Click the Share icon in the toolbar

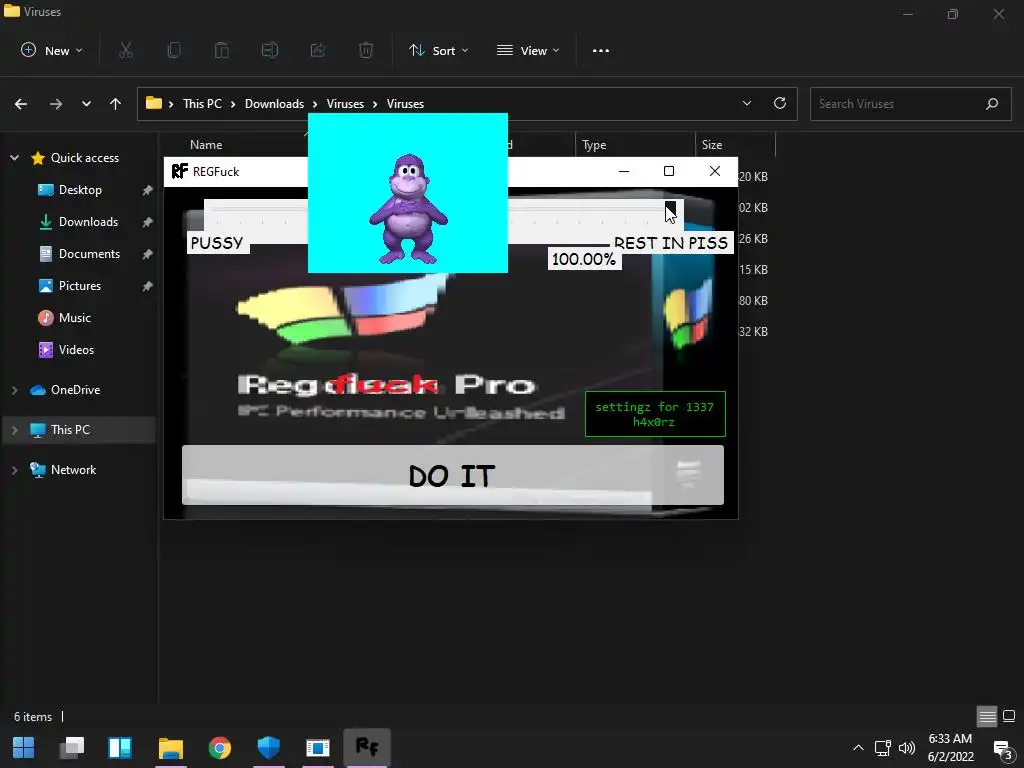[318, 50]
